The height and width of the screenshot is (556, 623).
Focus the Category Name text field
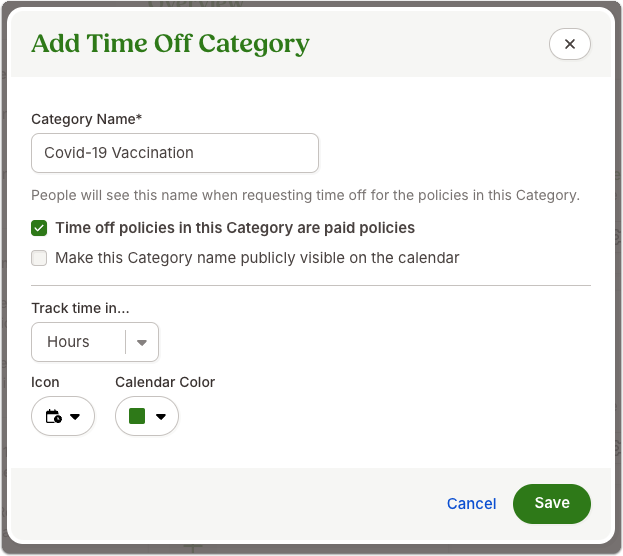(175, 153)
